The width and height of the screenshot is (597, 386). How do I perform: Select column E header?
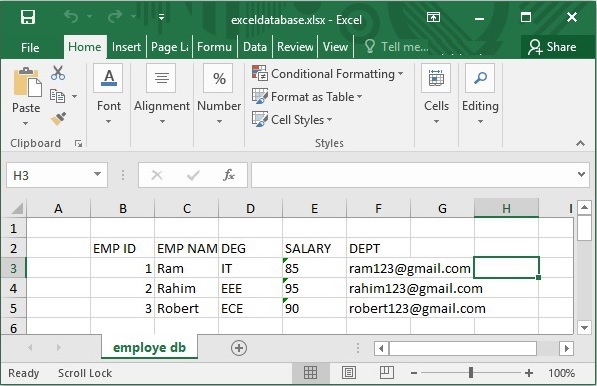[x=314, y=208]
